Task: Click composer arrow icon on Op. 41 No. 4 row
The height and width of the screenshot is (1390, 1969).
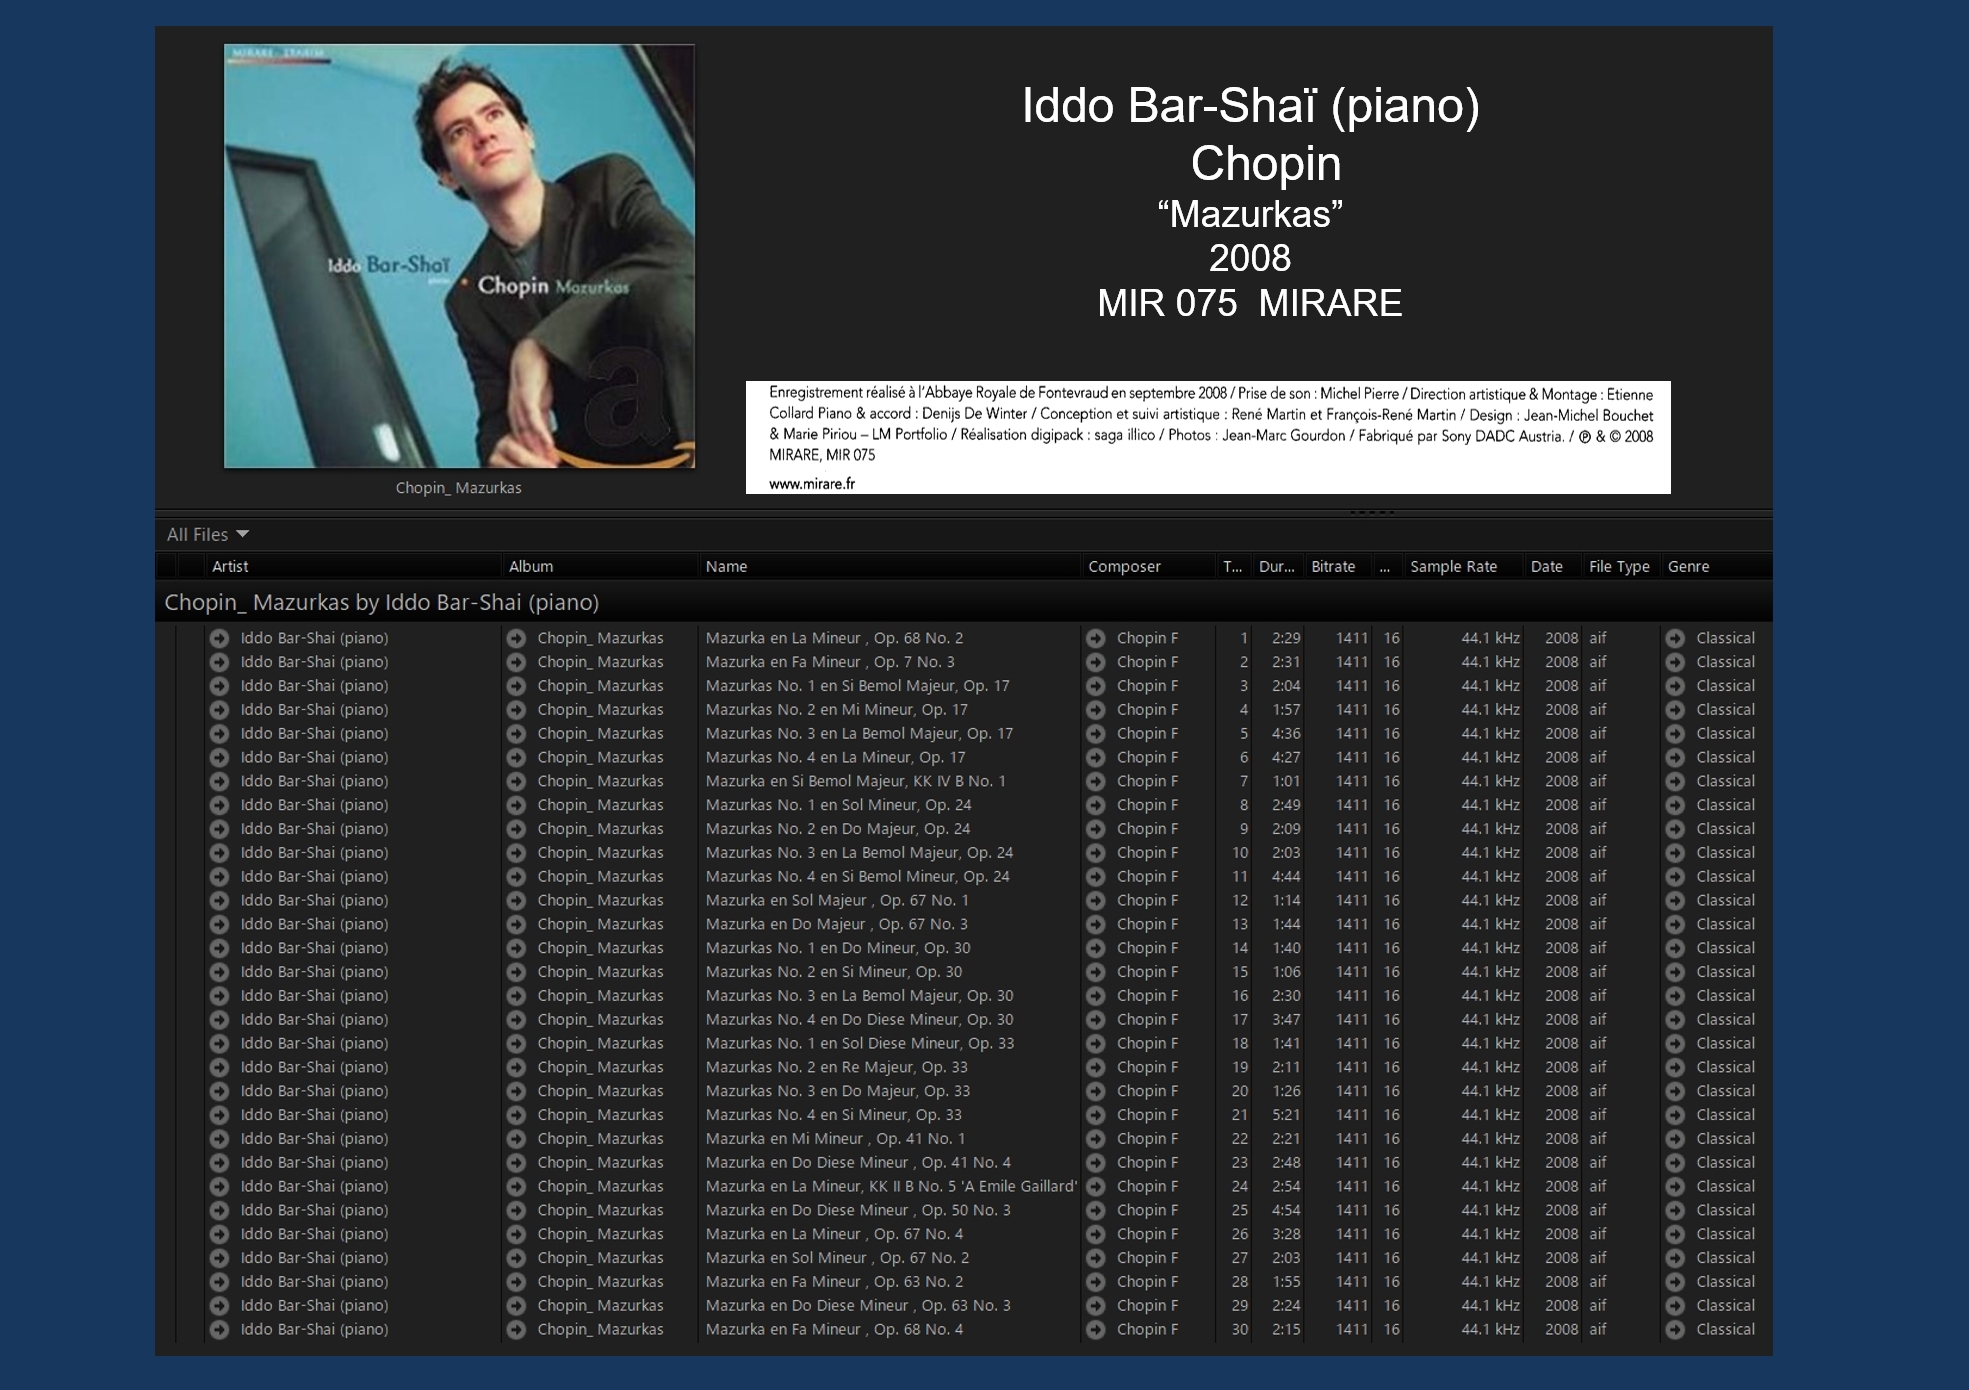Action: 1096,1163
